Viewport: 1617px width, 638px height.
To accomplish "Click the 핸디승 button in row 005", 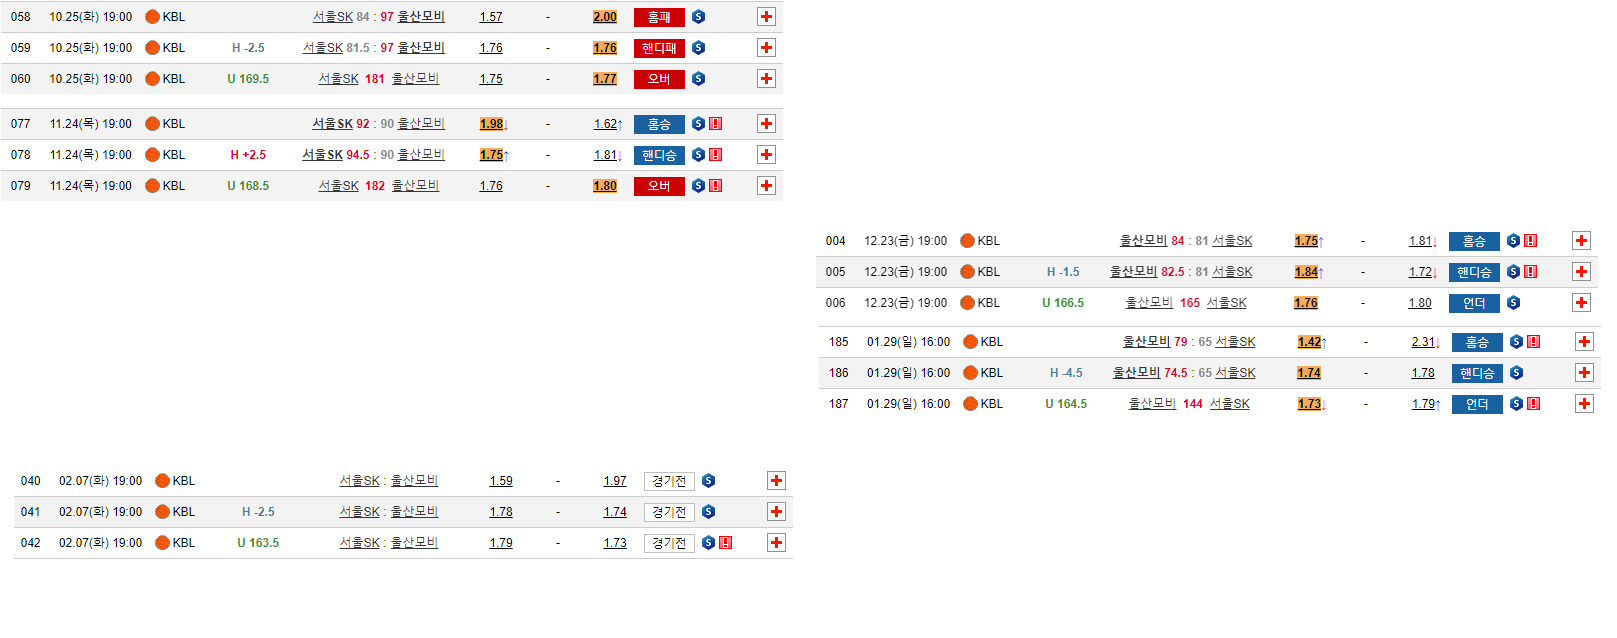I will (x=1474, y=272).
